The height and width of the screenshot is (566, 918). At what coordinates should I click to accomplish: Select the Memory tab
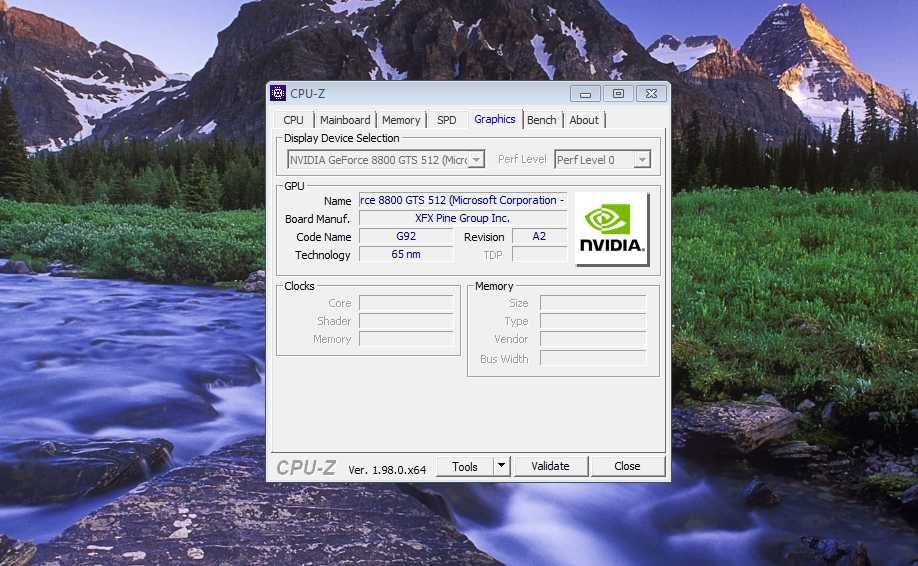coord(401,120)
